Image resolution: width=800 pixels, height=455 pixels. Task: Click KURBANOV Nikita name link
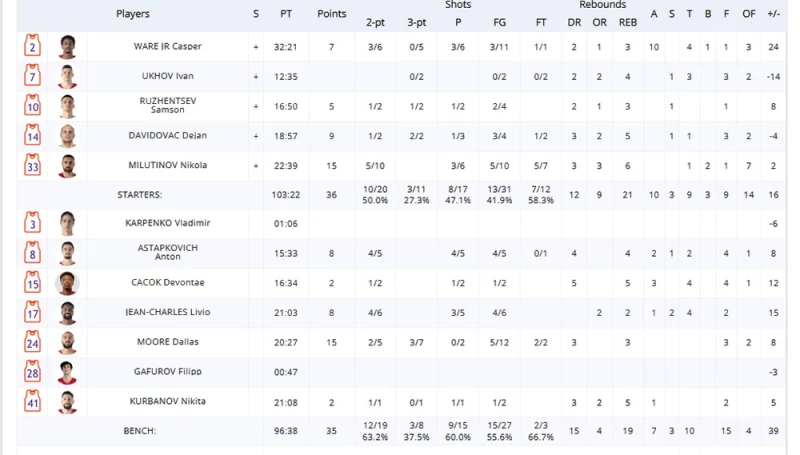167,401
